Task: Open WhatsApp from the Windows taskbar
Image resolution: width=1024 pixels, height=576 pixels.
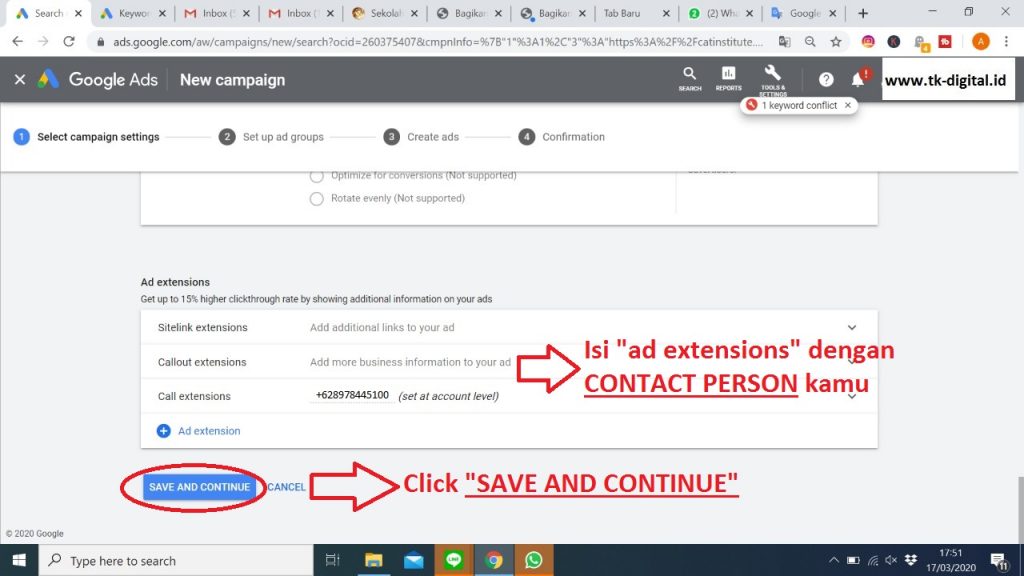Action: pyautogui.click(x=533, y=561)
